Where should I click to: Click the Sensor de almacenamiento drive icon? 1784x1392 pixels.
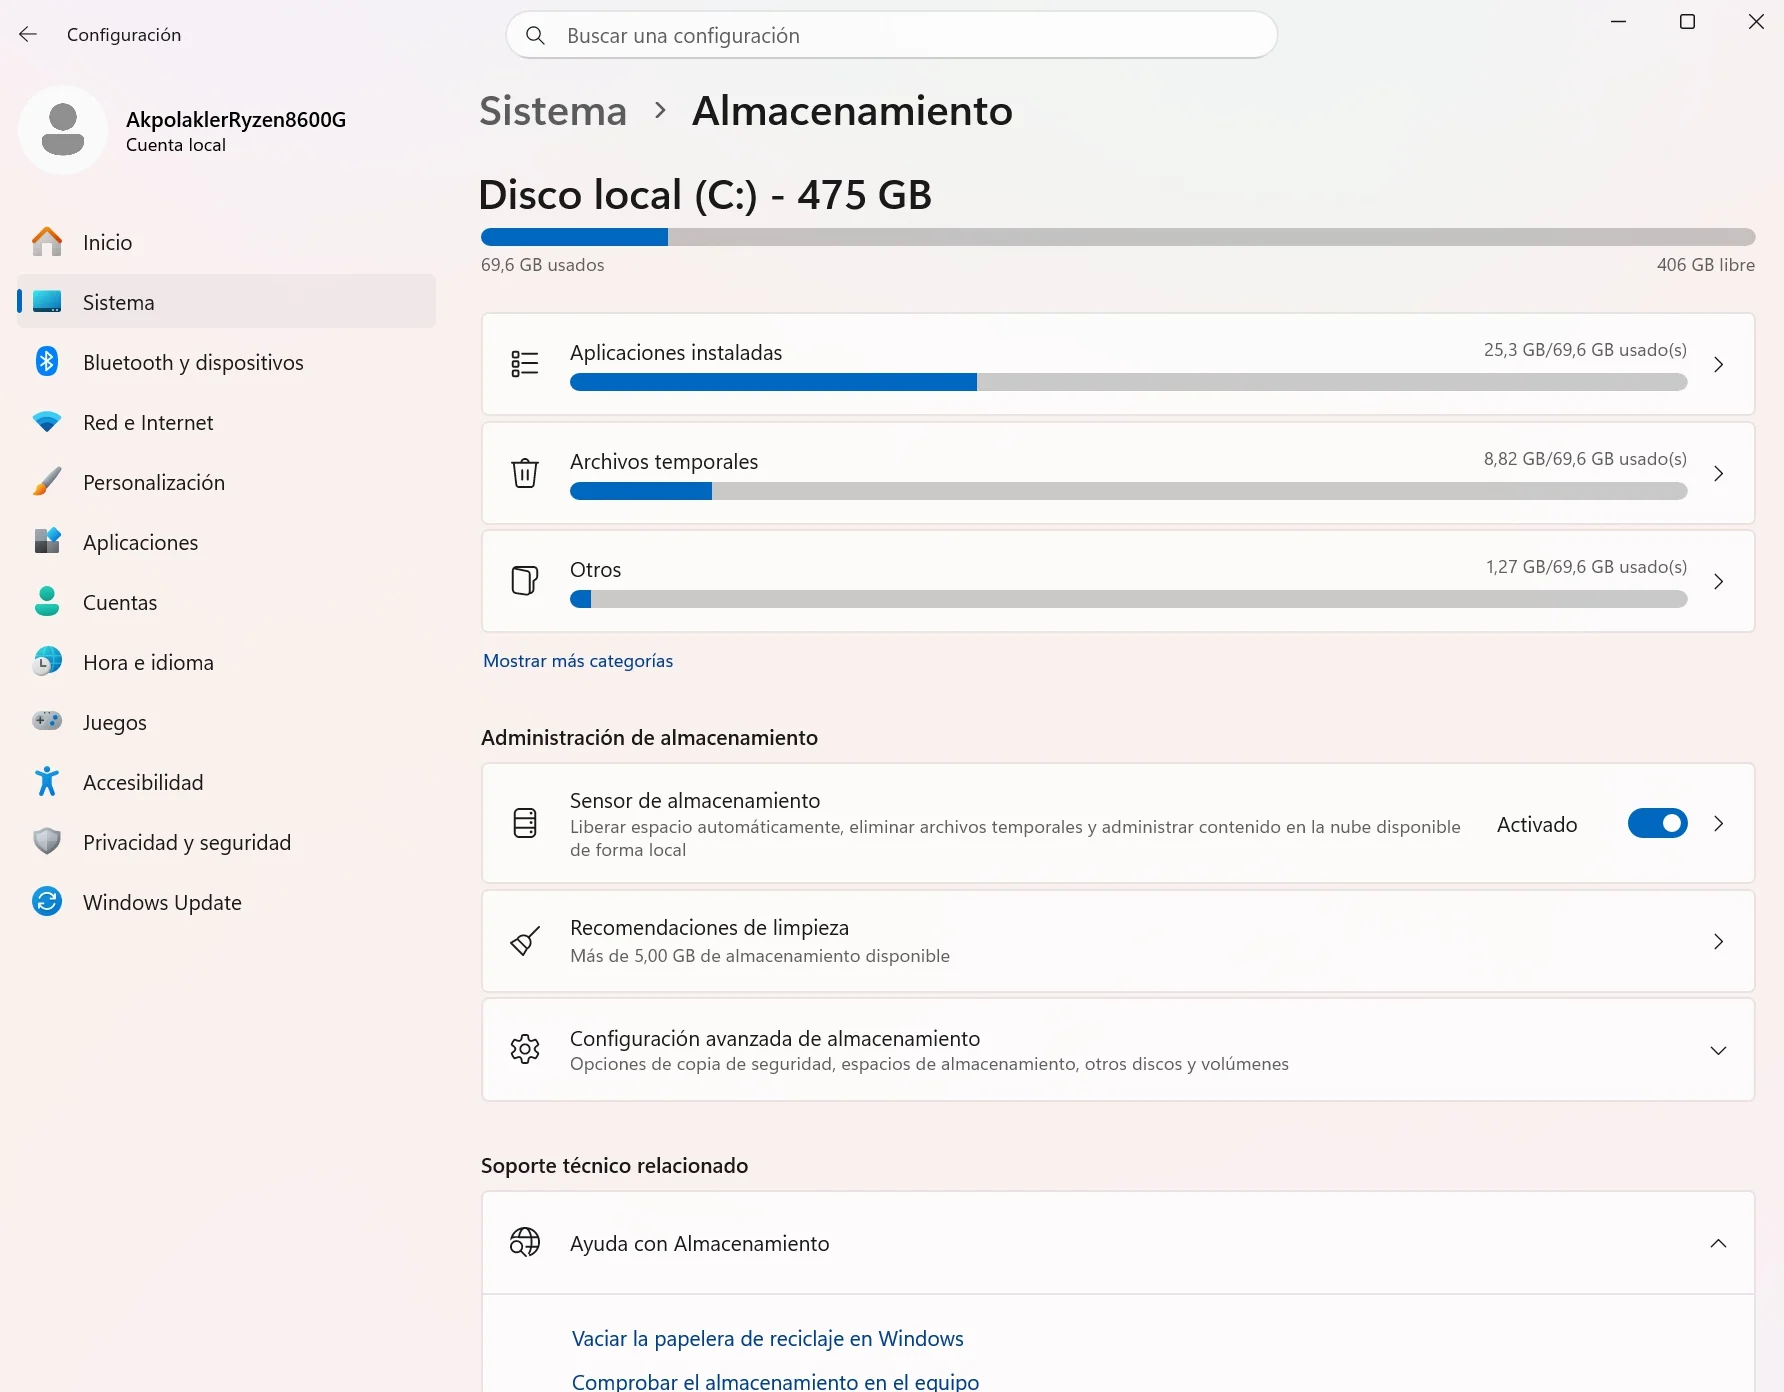click(x=525, y=823)
